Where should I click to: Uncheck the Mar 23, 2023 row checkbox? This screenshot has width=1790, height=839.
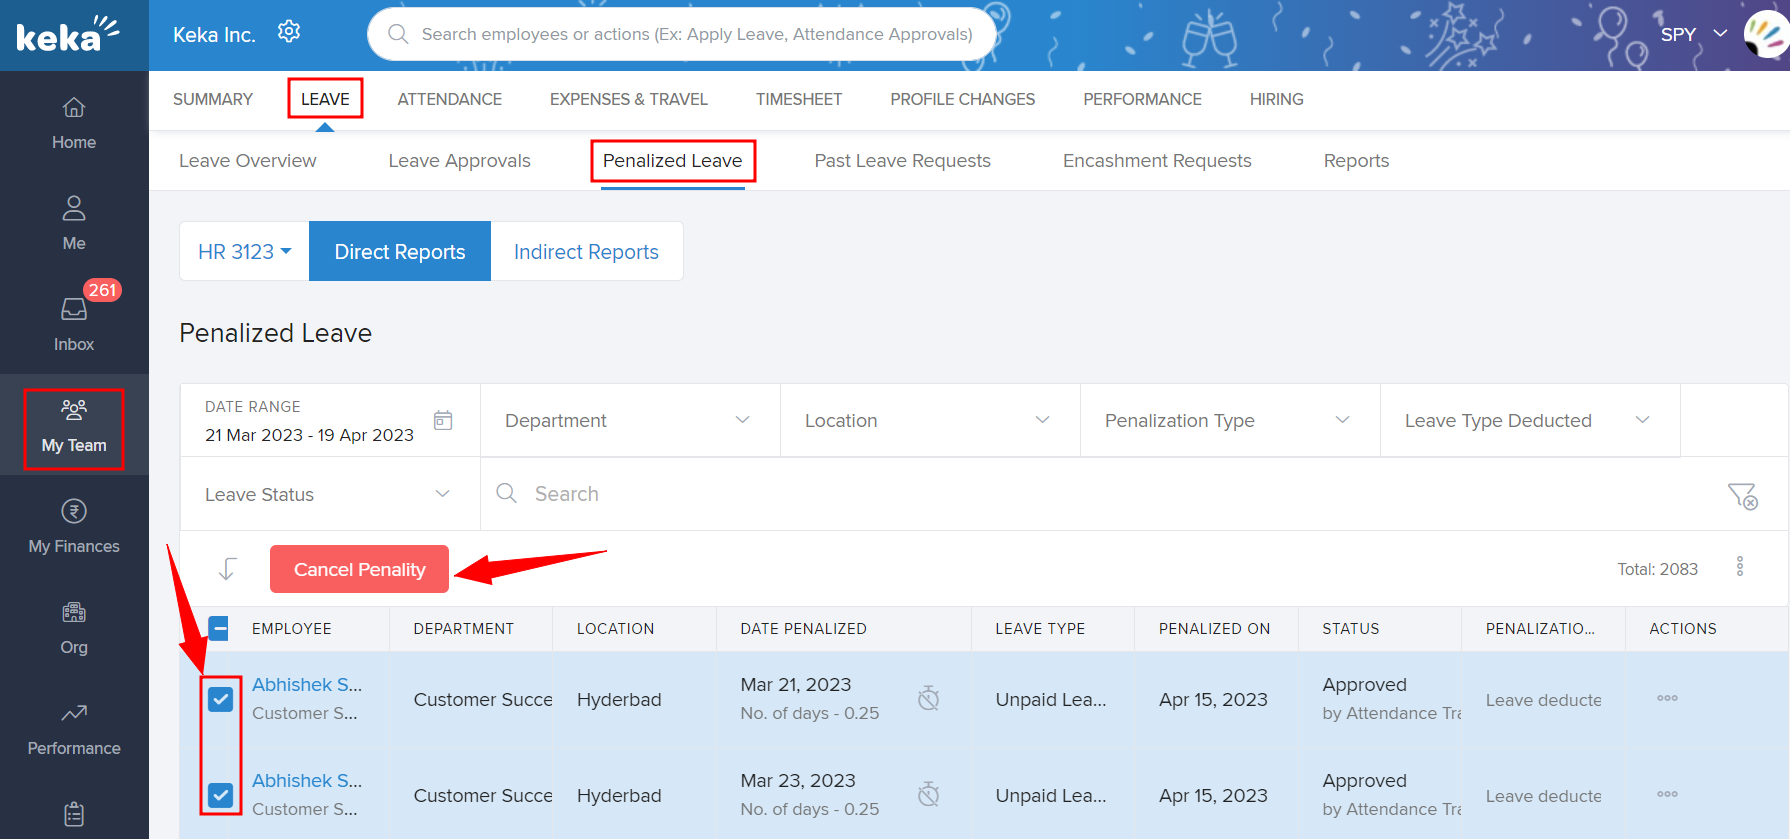coord(221,795)
